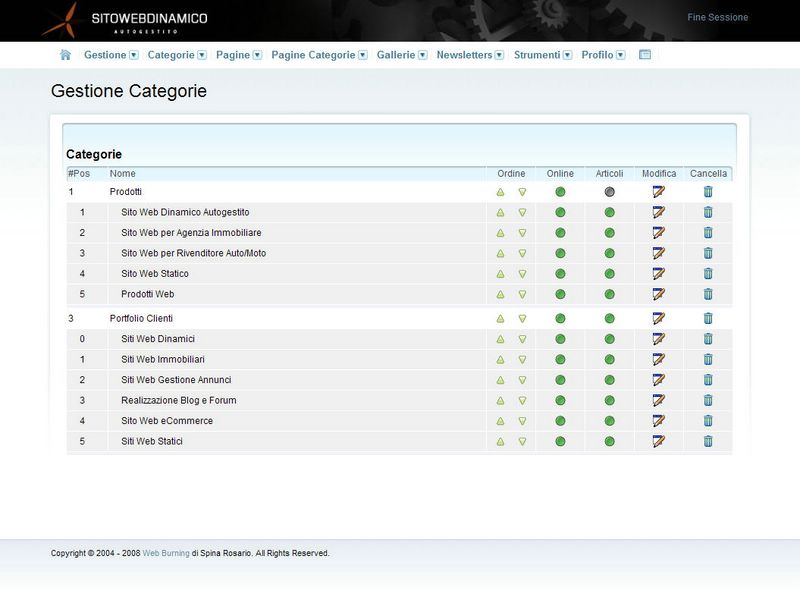This screenshot has width=800, height=600.
Task: Edit Sito Web per Rivenditore Auto/Moto
Action: 659,253
